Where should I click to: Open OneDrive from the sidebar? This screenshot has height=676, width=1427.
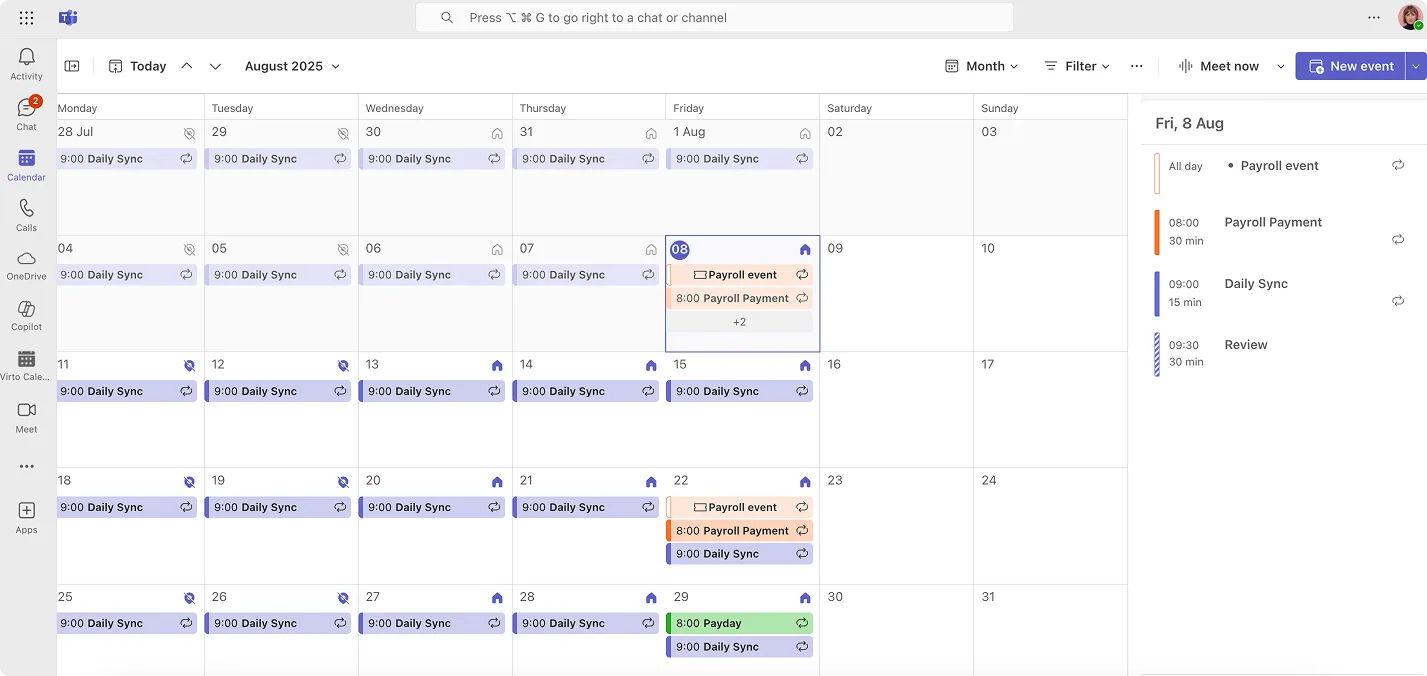point(26,262)
